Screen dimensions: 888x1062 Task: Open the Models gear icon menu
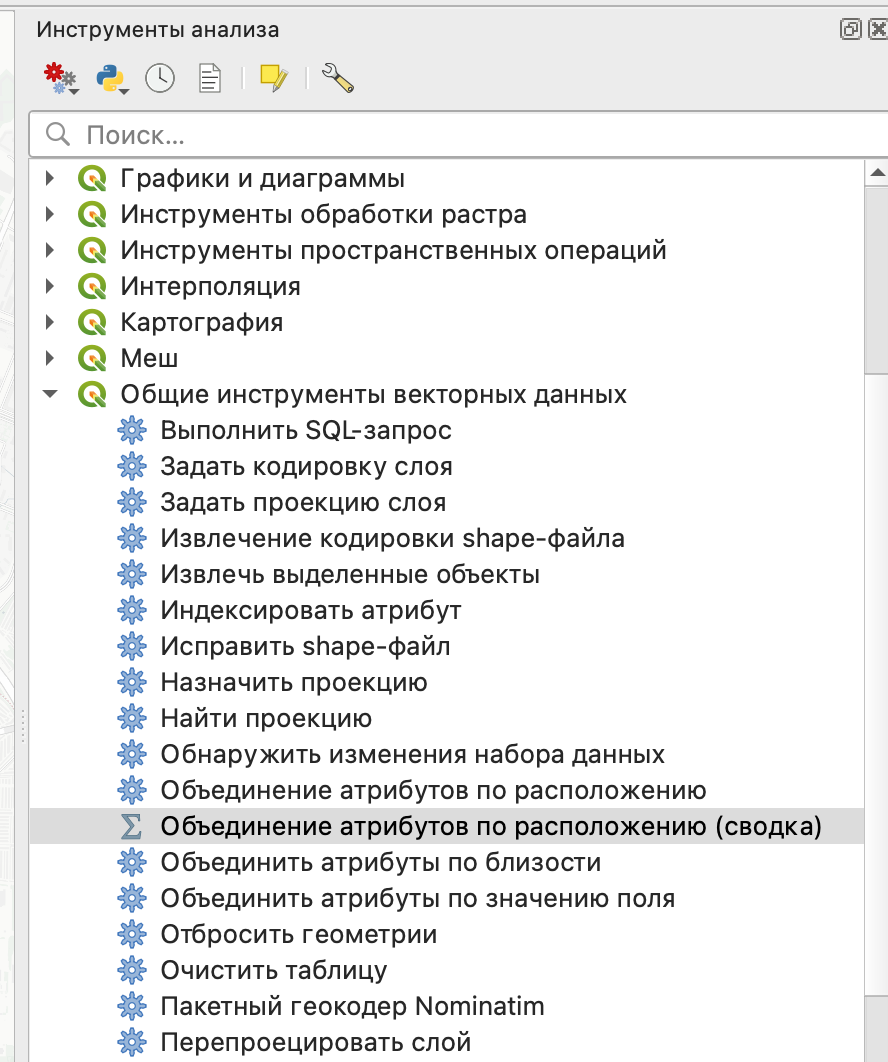coord(59,78)
